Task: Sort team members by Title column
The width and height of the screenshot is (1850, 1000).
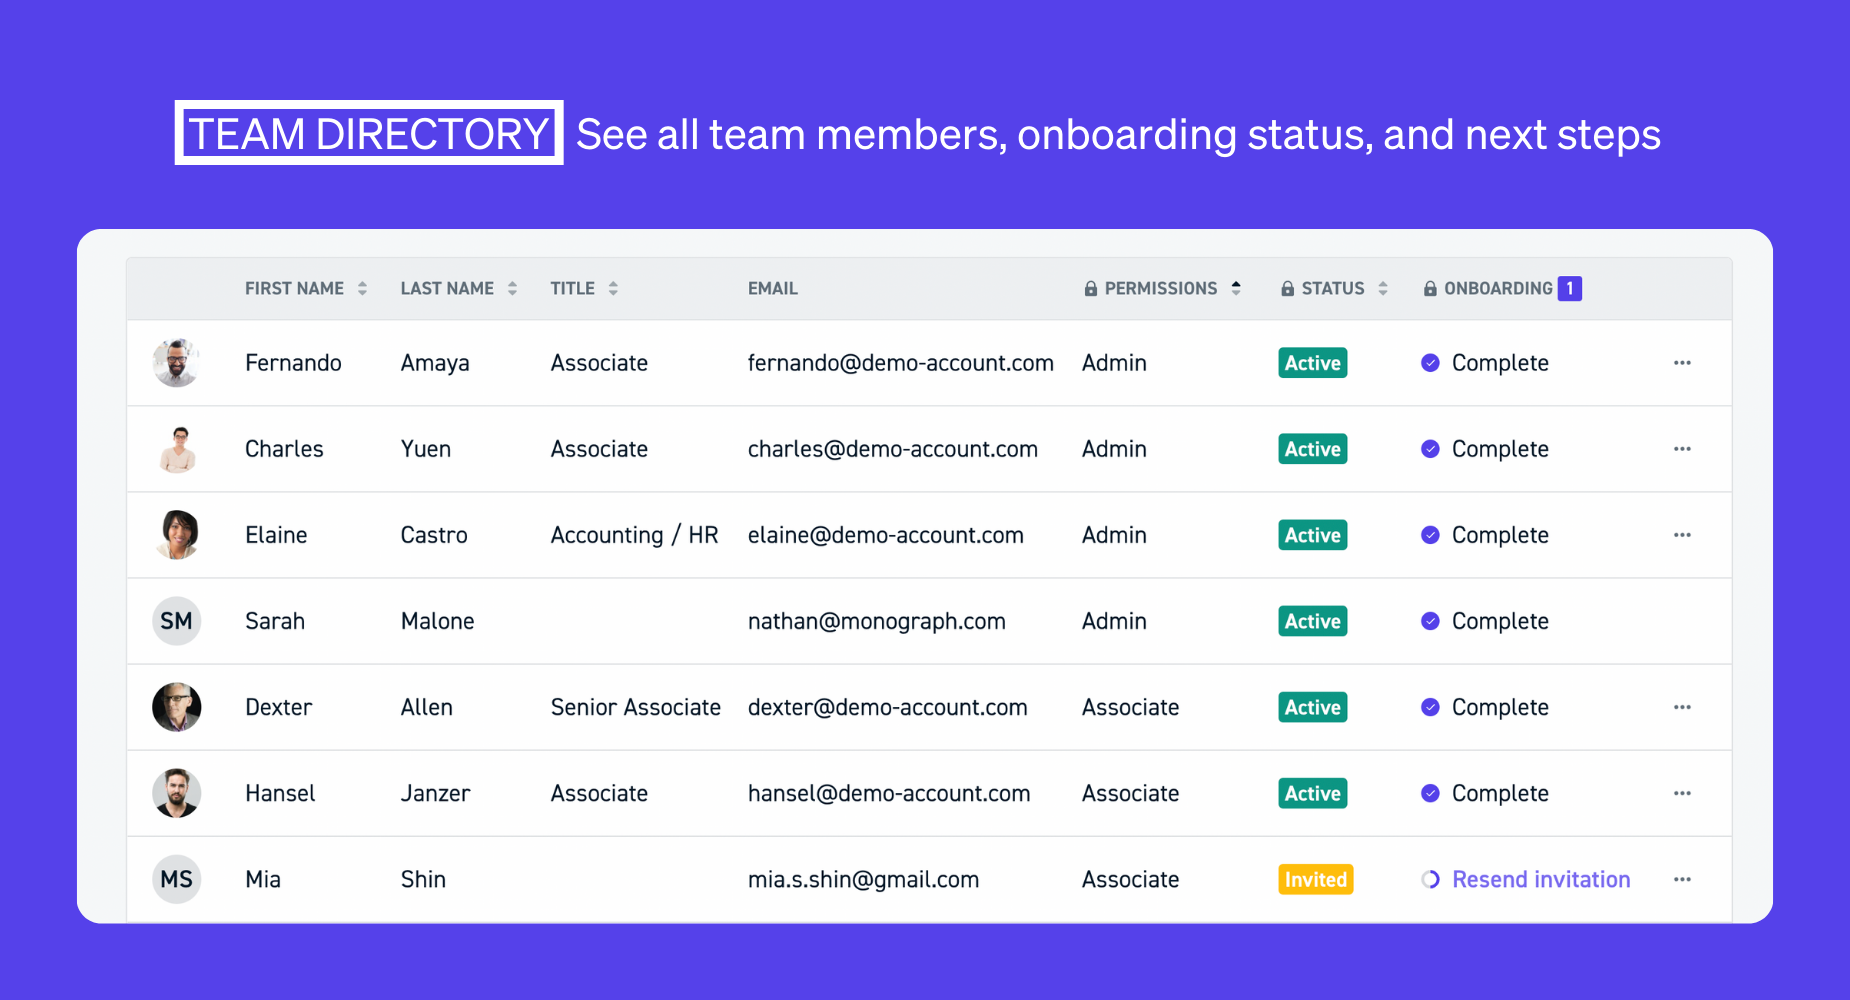Action: tap(613, 289)
